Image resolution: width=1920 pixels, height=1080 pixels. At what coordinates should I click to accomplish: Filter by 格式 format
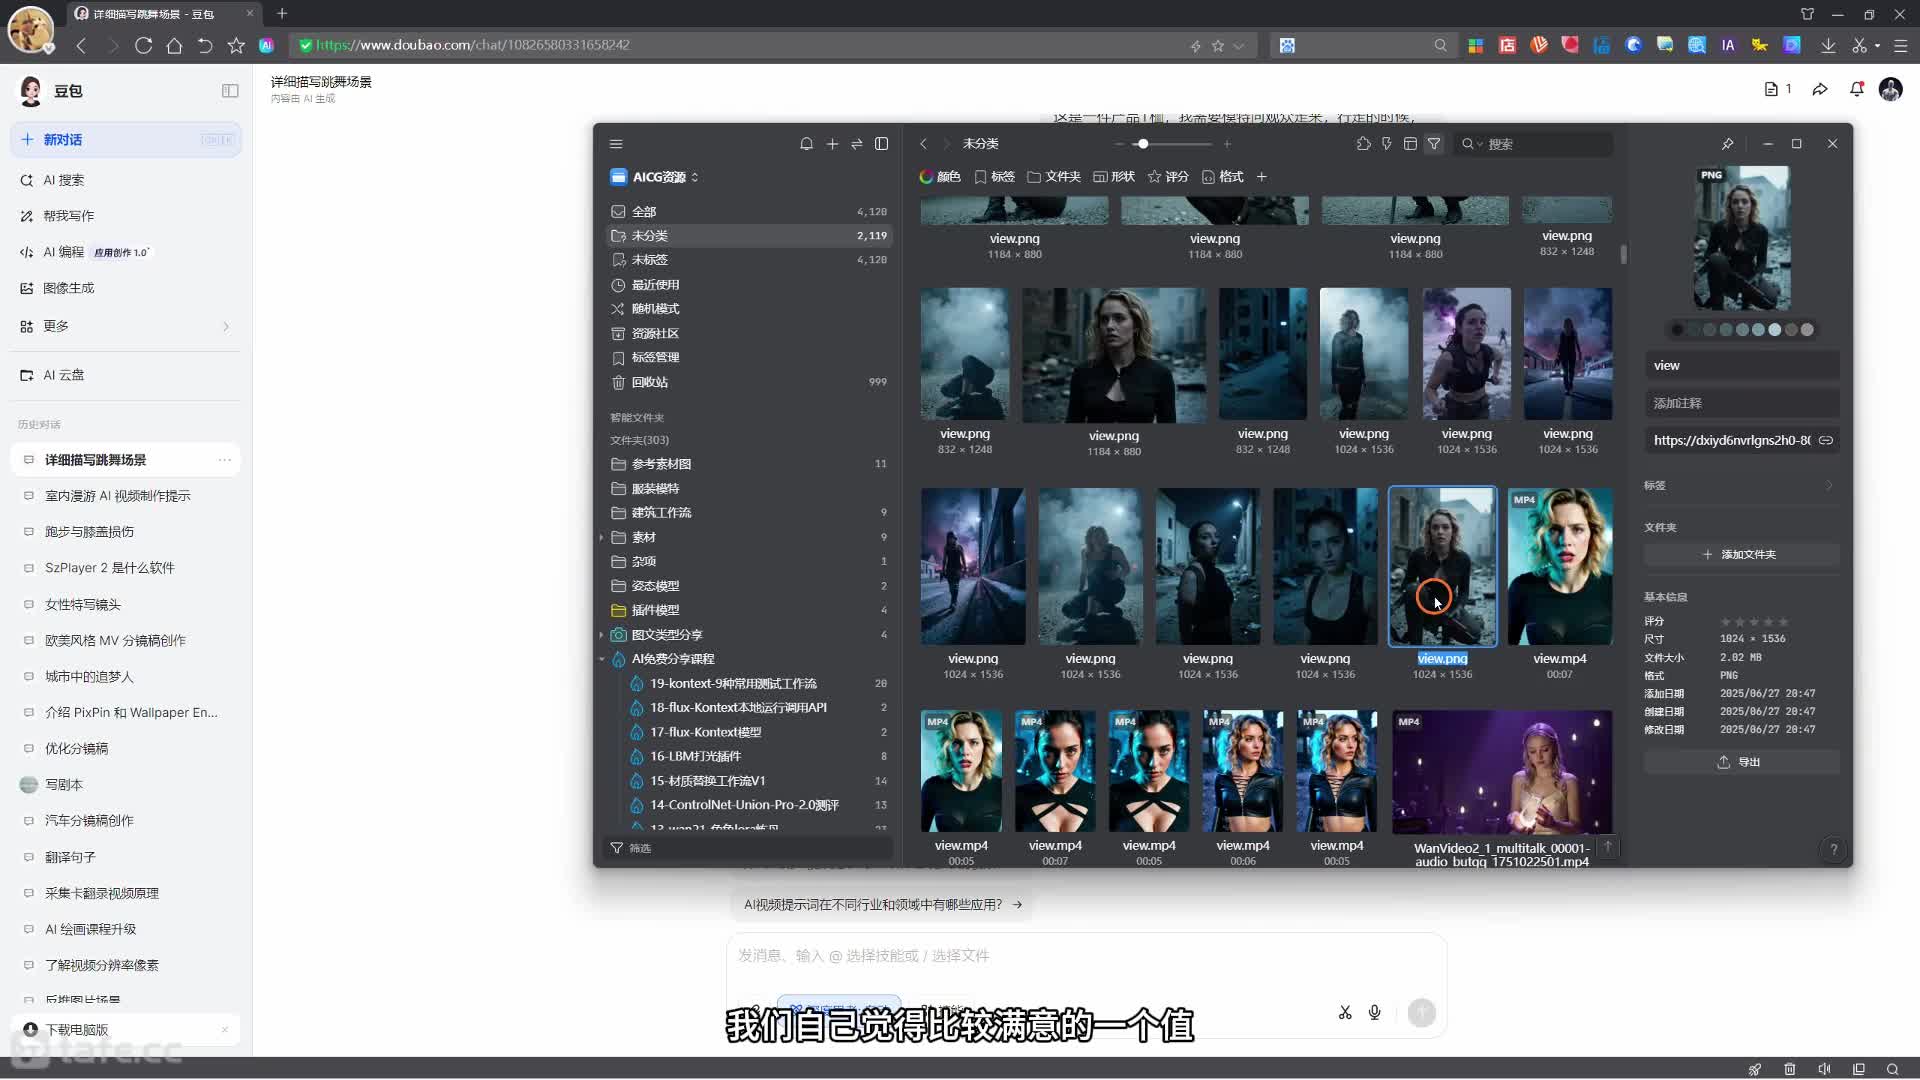click(x=1222, y=177)
